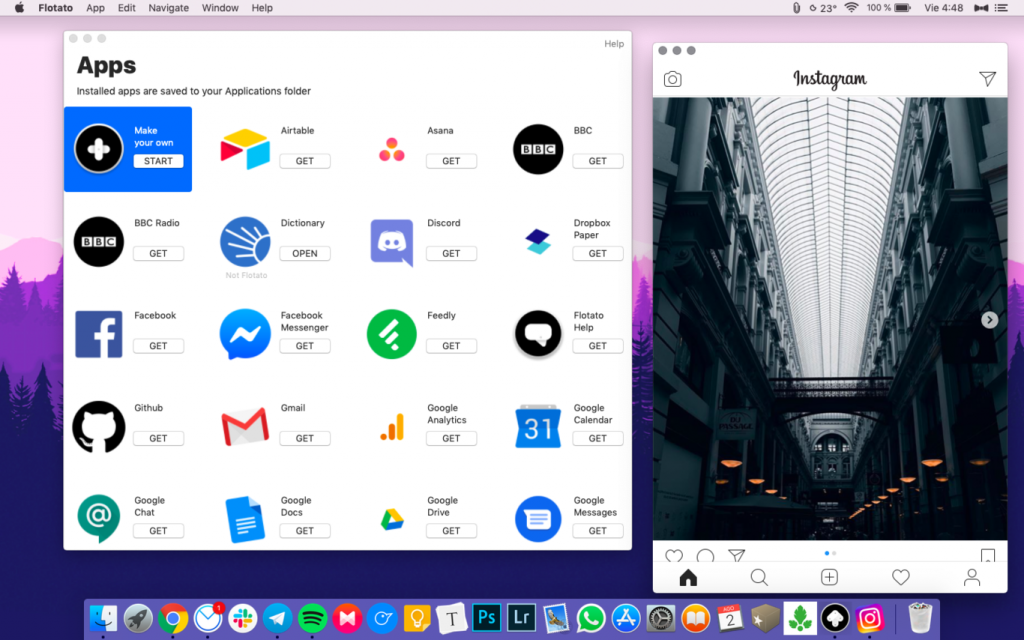Click the Dropbox Paper icon
This screenshot has height=640, width=1024.
point(538,242)
